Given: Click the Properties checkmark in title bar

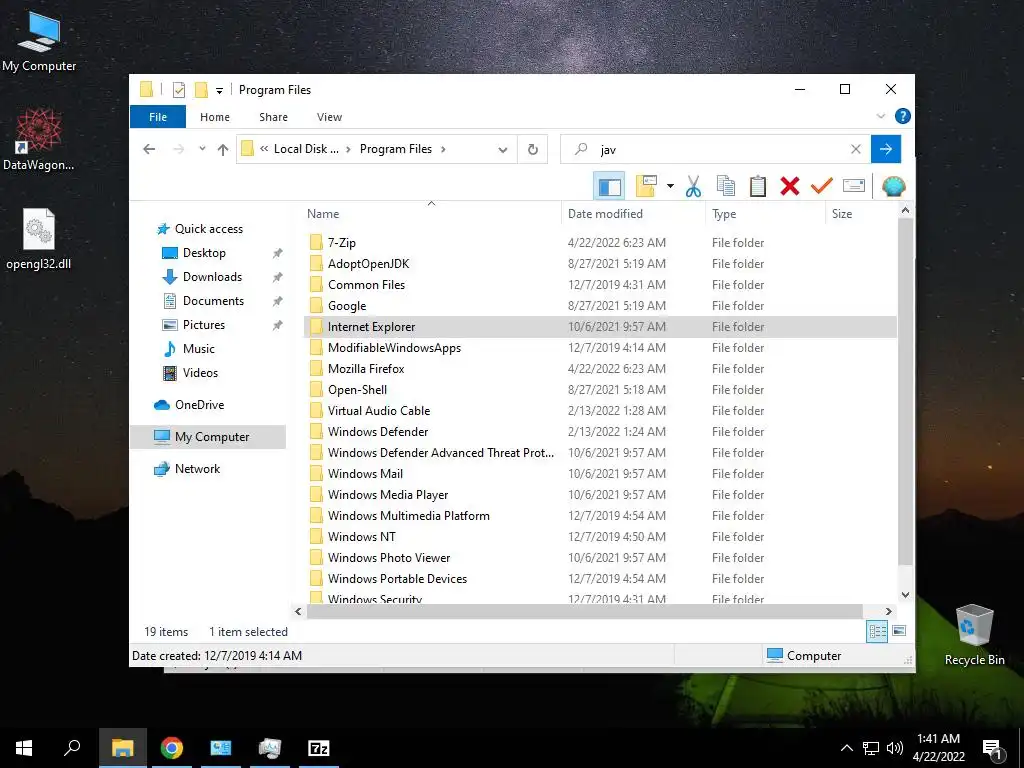Looking at the screenshot, I should point(179,90).
